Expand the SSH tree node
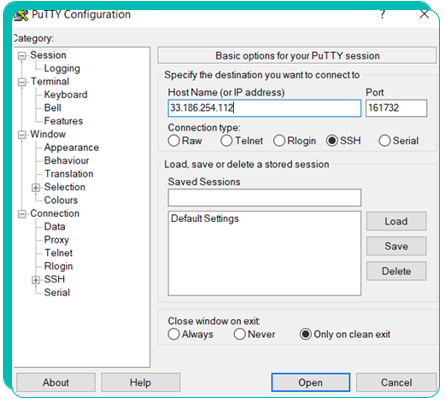This screenshot has height=401, width=445. [36, 280]
